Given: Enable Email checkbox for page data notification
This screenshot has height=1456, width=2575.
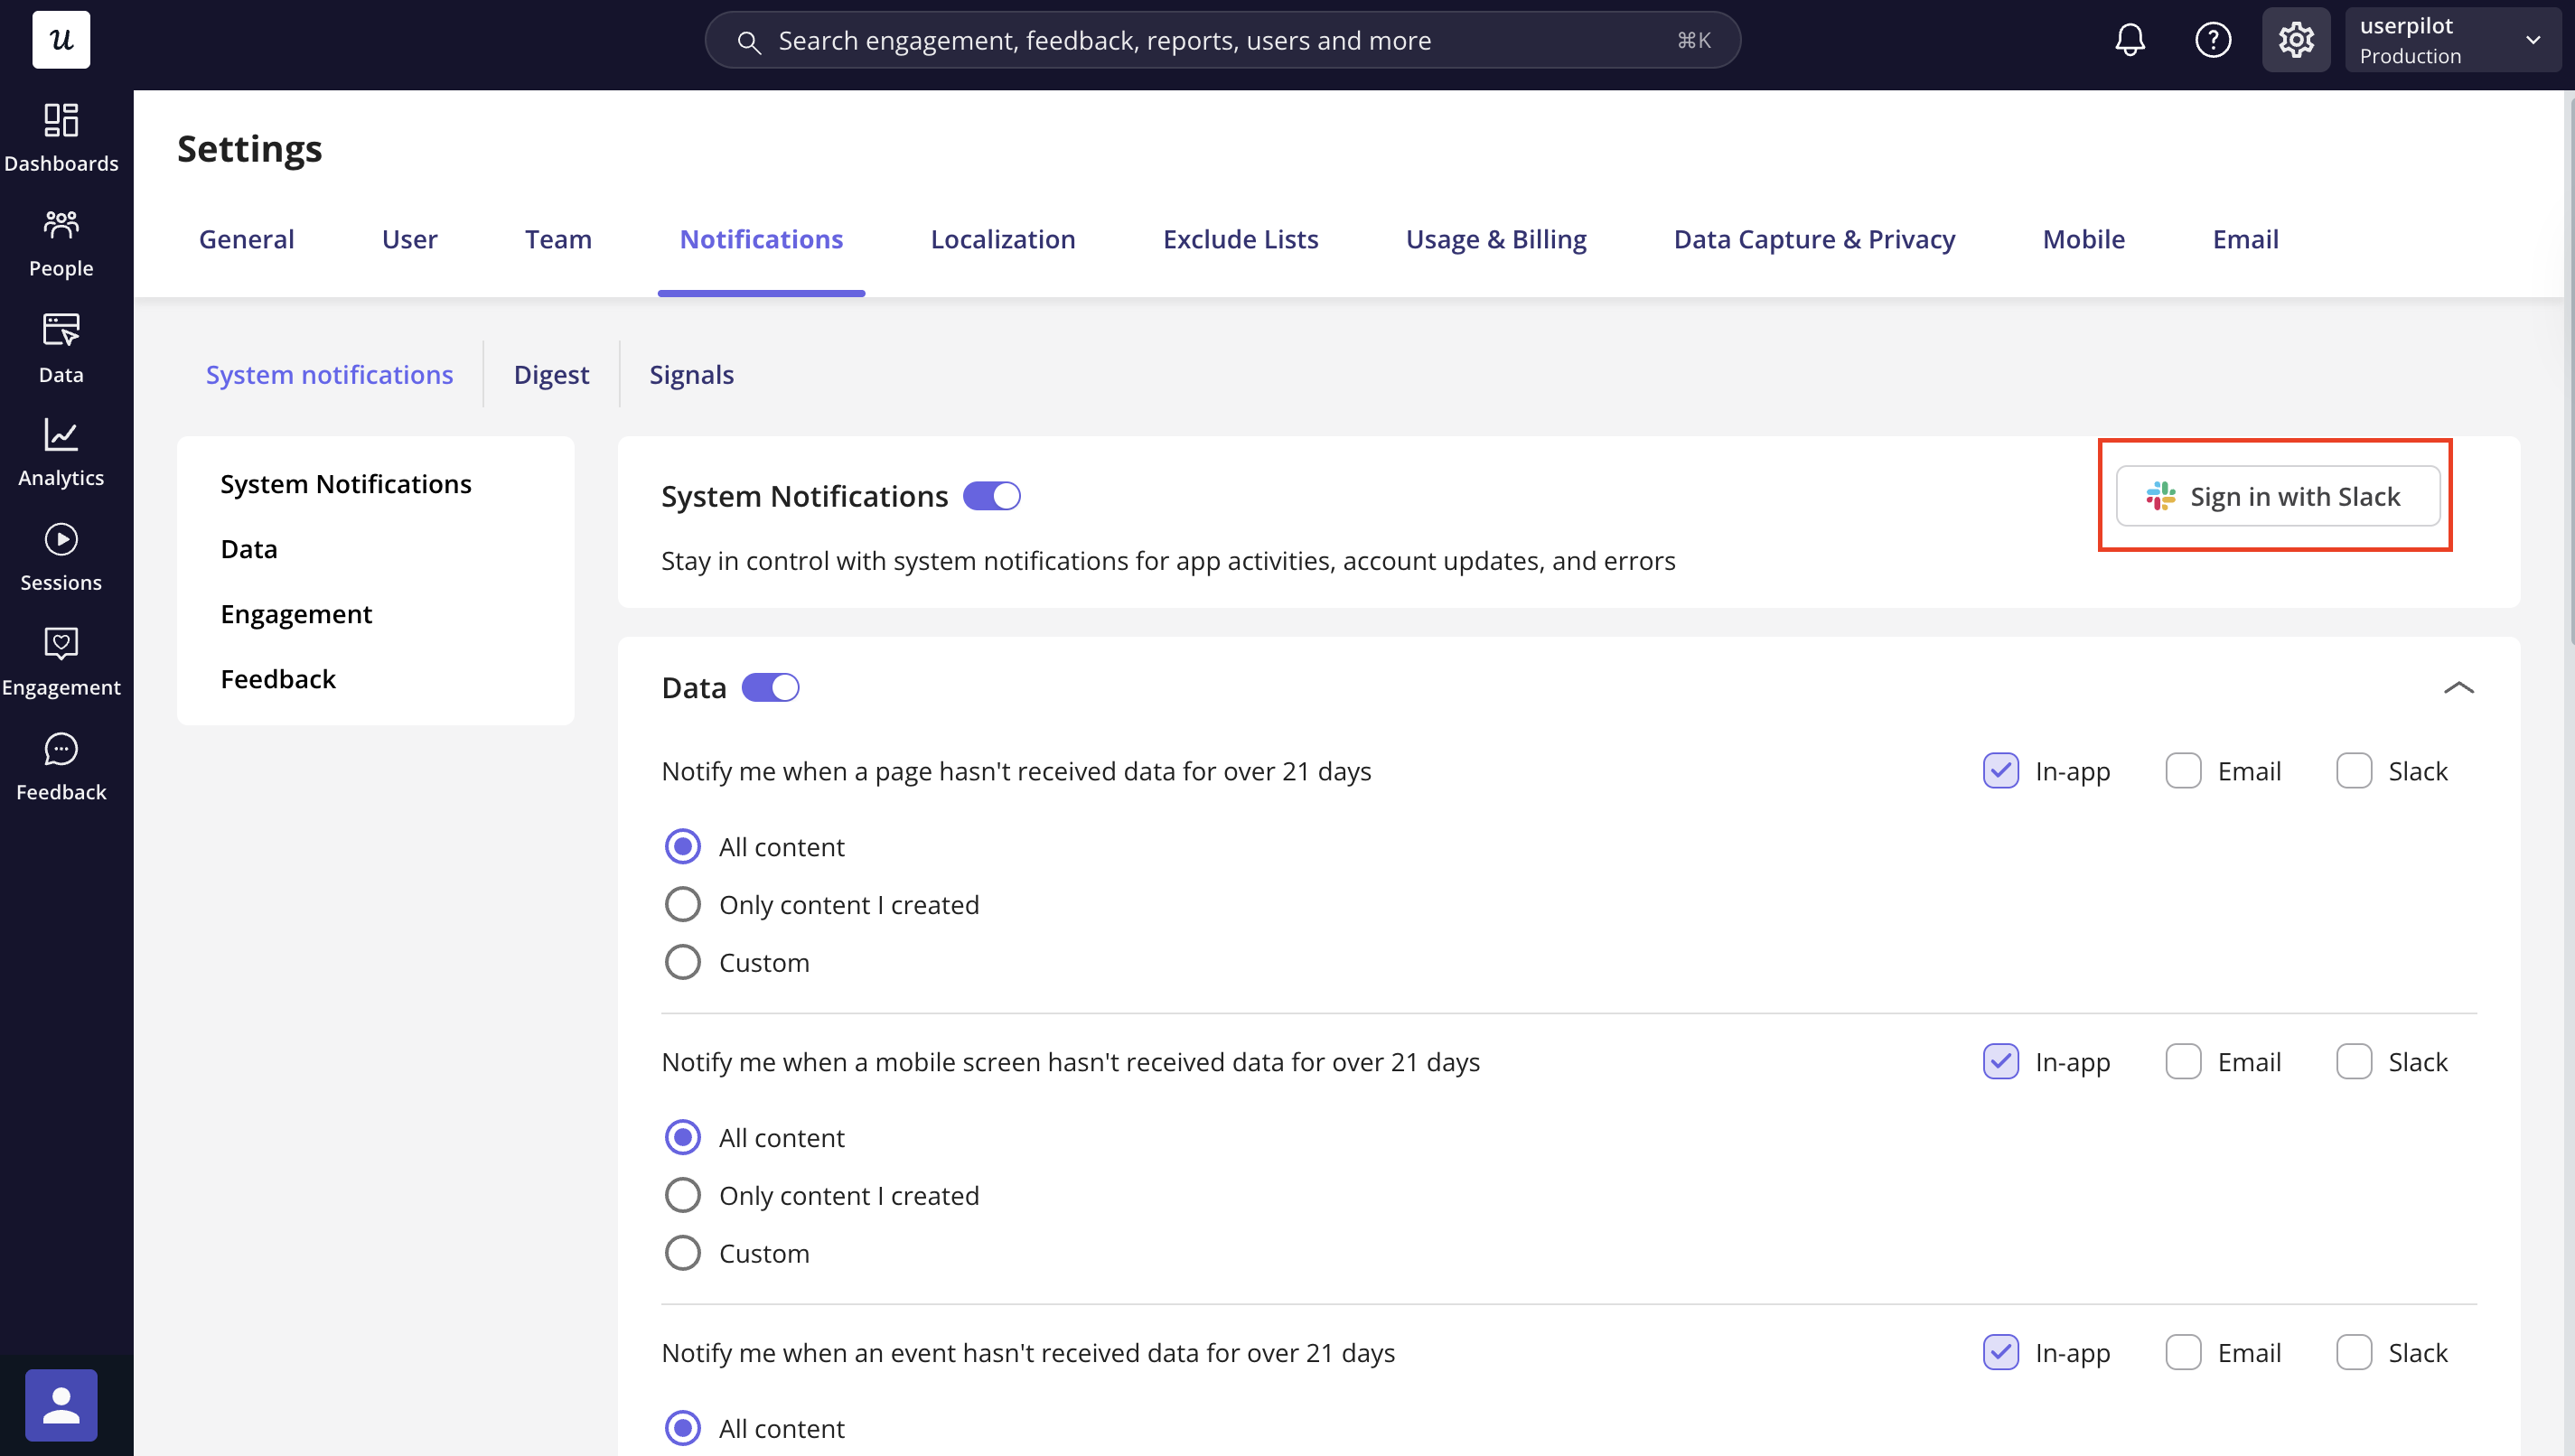Looking at the screenshot, I should tap(2182, 771).
